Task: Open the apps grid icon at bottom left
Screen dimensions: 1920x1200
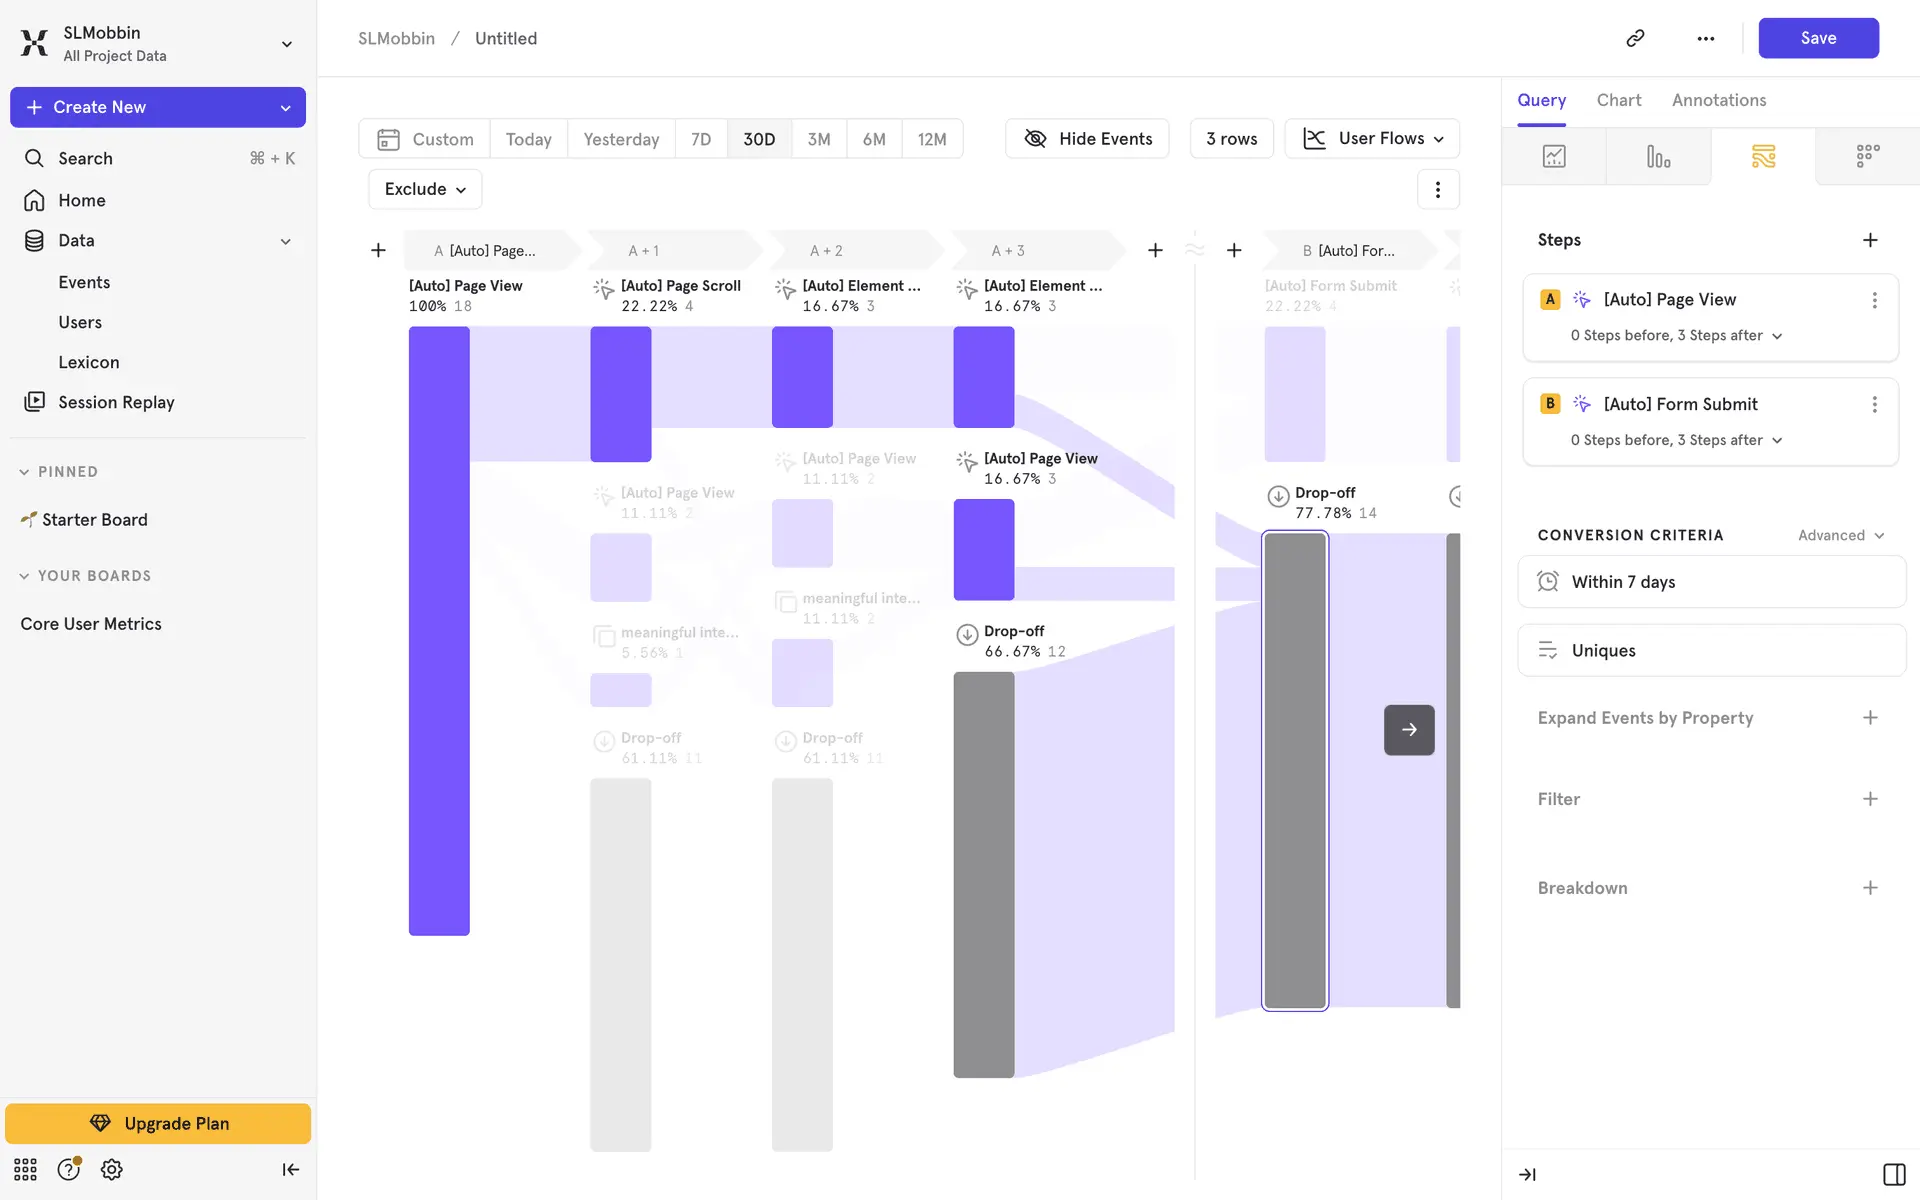Action: pyautogui.click(x=25, y=1169)
